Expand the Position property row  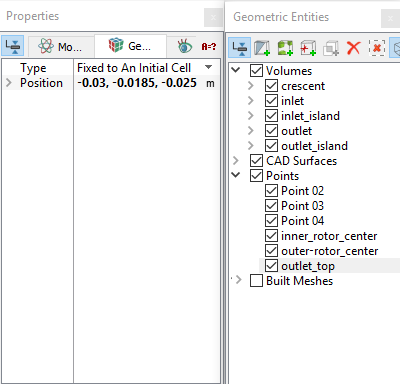(x=9, y=83)
